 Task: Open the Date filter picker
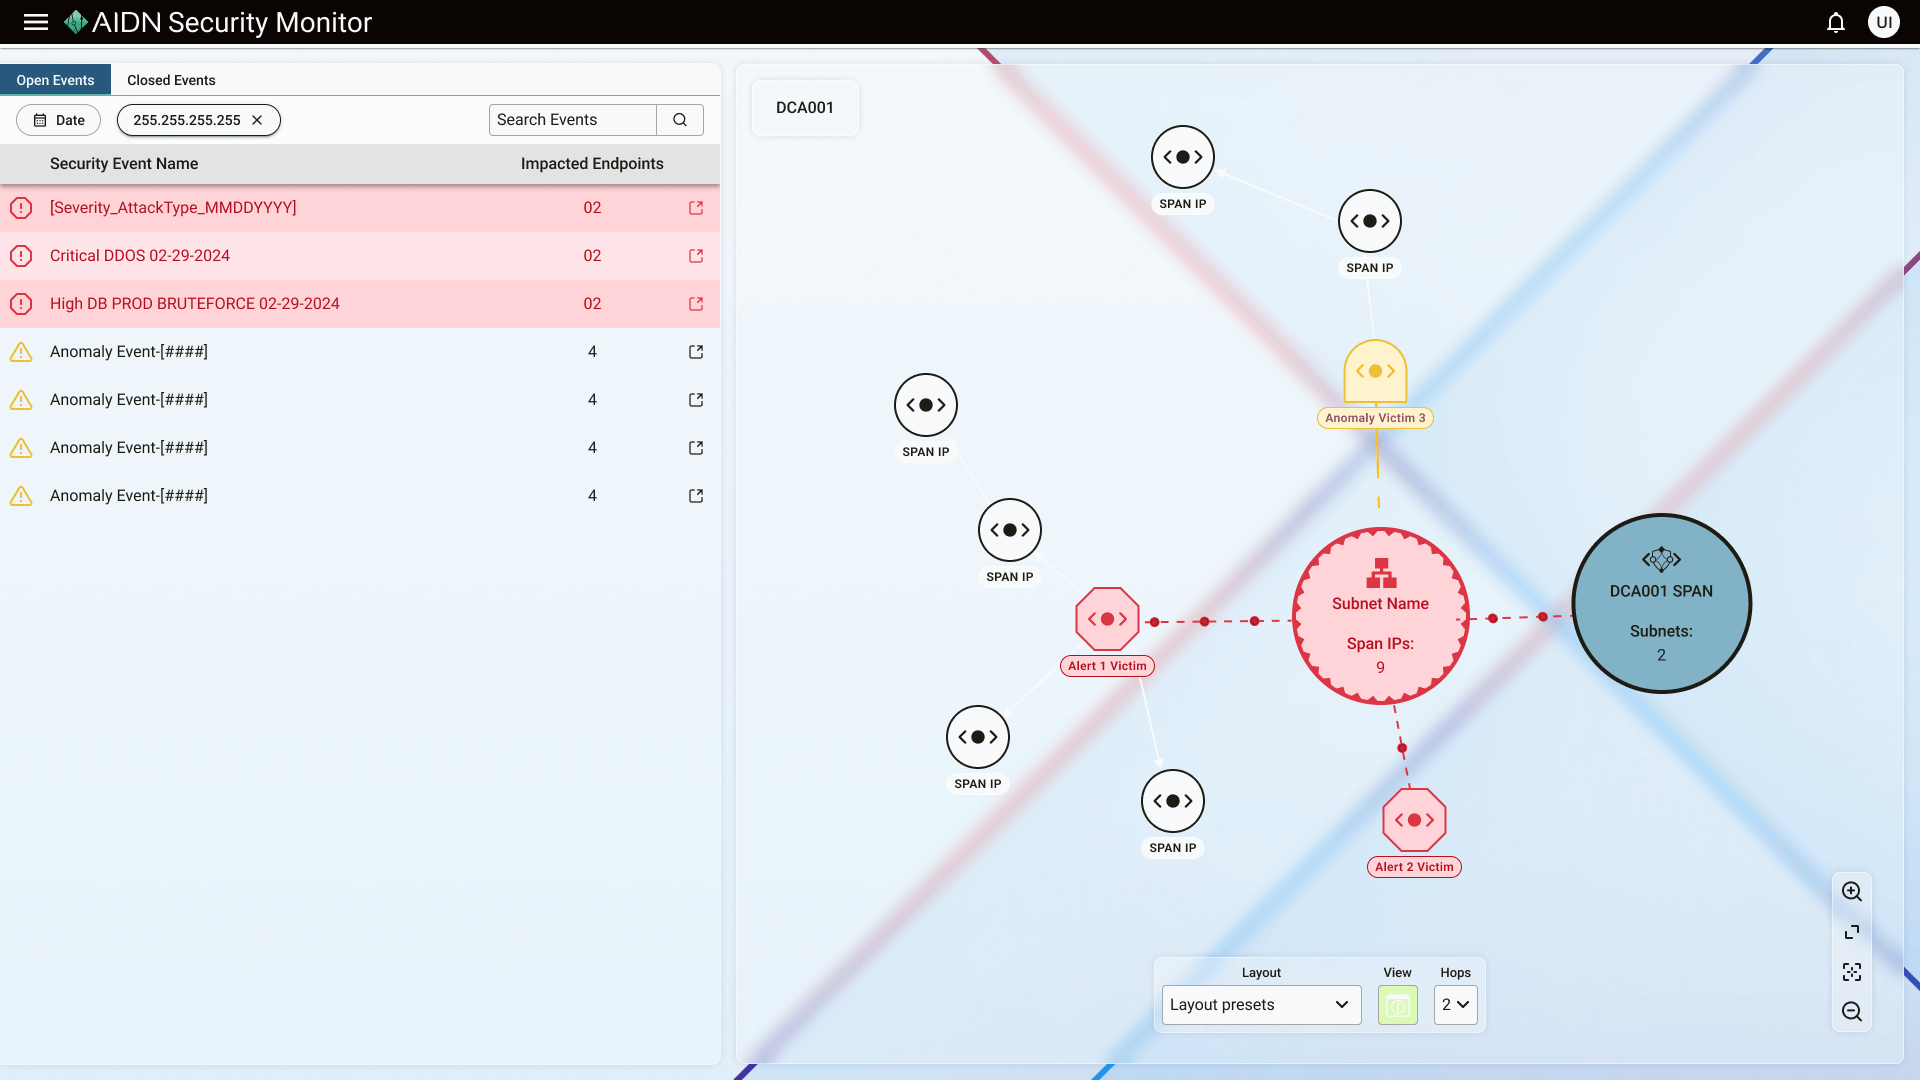(59, 120)
